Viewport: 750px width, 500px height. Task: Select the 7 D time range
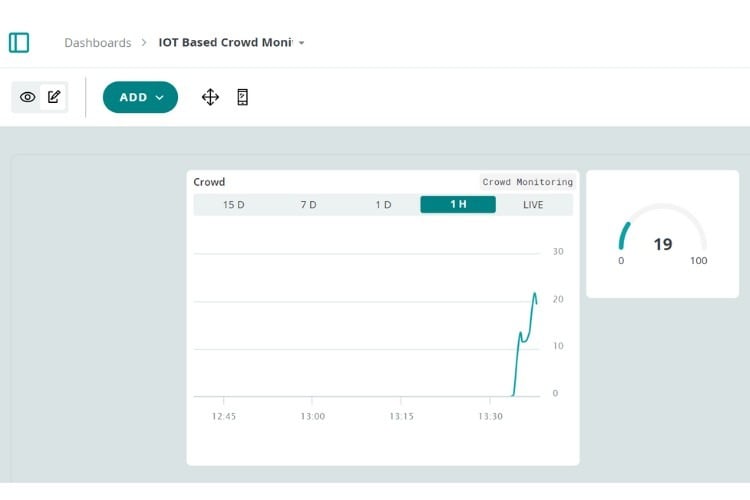click(309, 205)
